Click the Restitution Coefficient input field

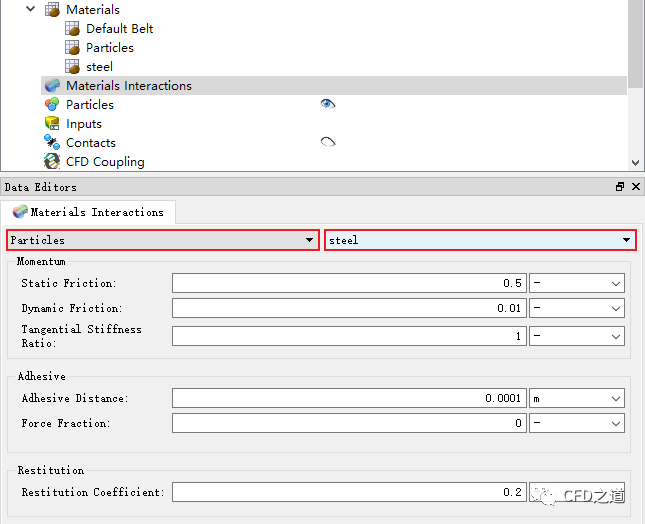coord(349,492)
